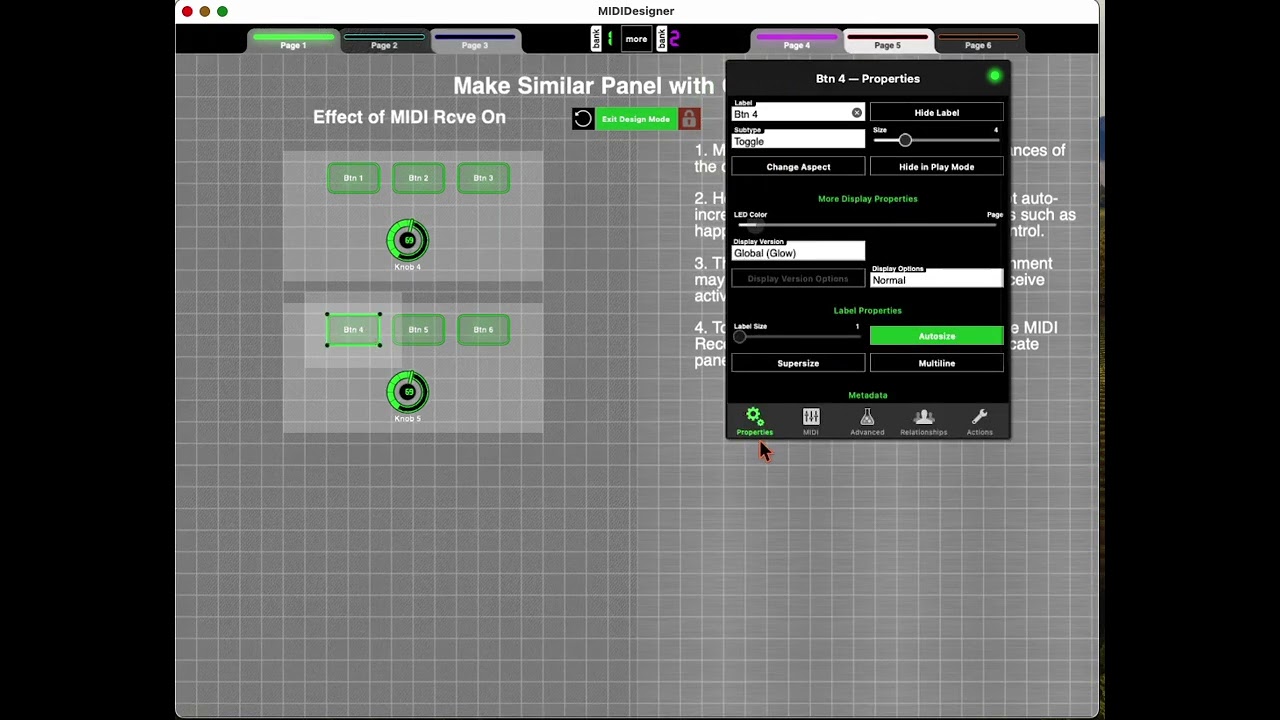Open Display Options Normal dropdown
This screenshot has width=1280, height=720.
[x=937, y=278]
